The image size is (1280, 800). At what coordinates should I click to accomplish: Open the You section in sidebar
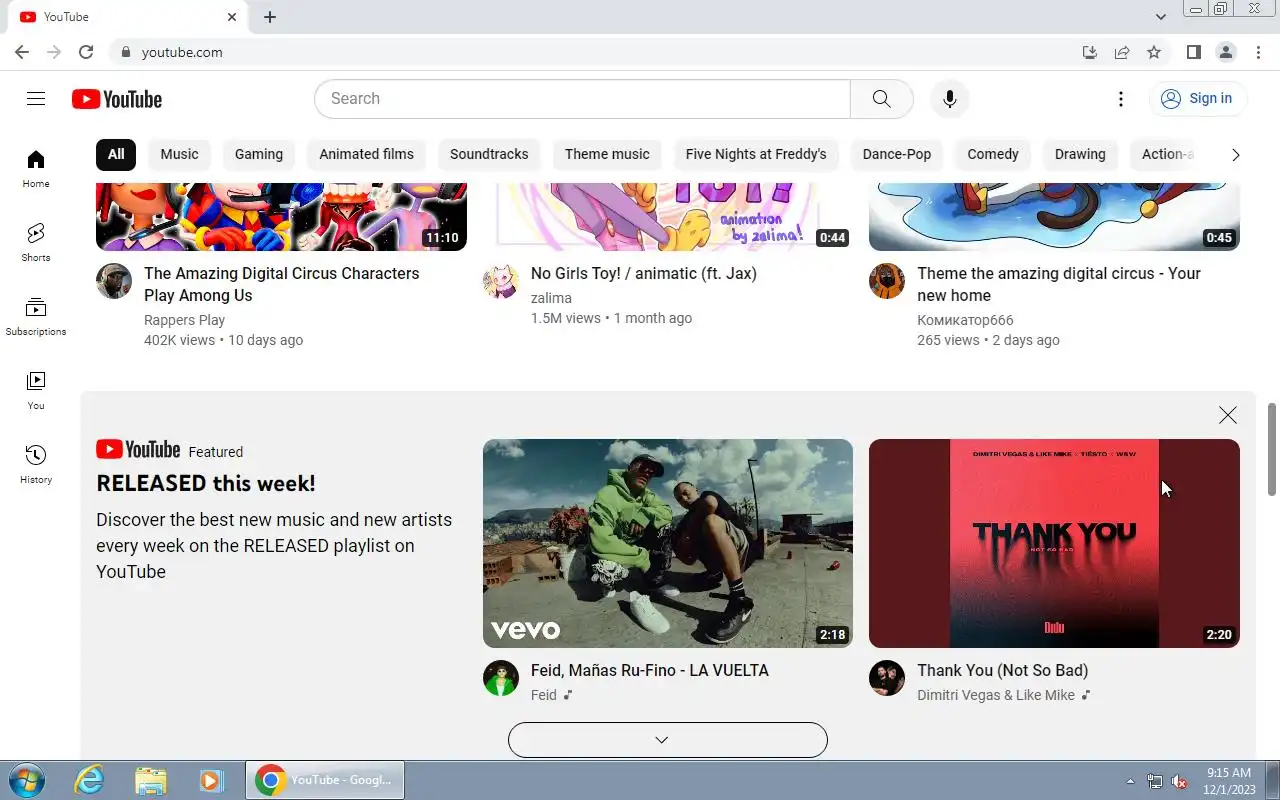36,391
